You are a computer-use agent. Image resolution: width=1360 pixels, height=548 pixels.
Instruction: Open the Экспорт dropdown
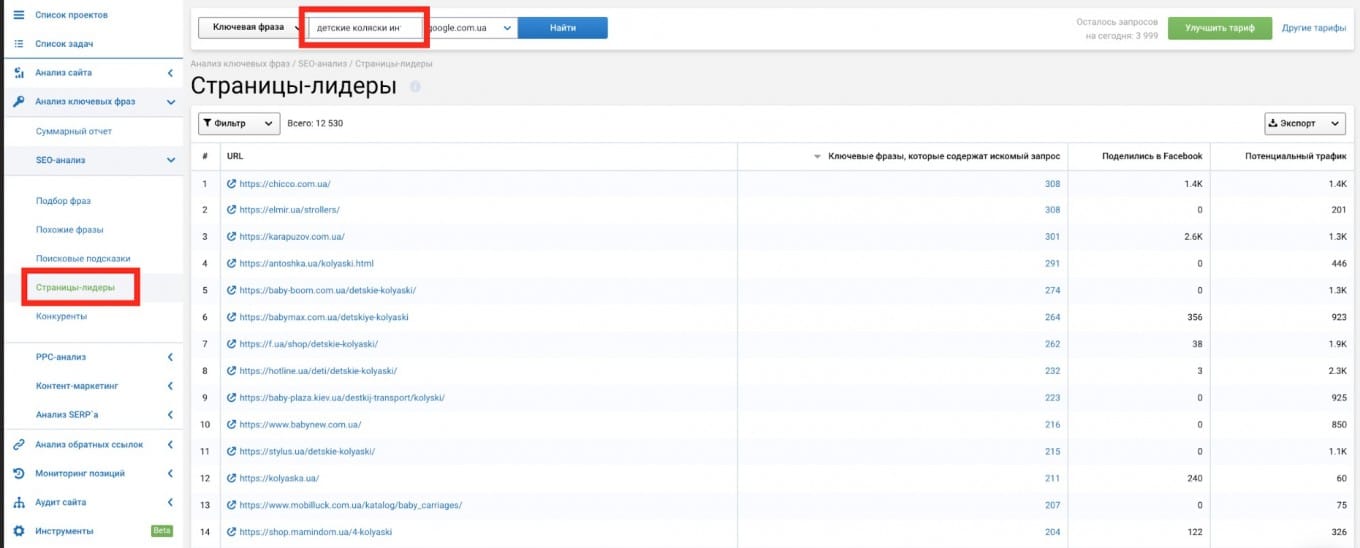(1305, 123)
